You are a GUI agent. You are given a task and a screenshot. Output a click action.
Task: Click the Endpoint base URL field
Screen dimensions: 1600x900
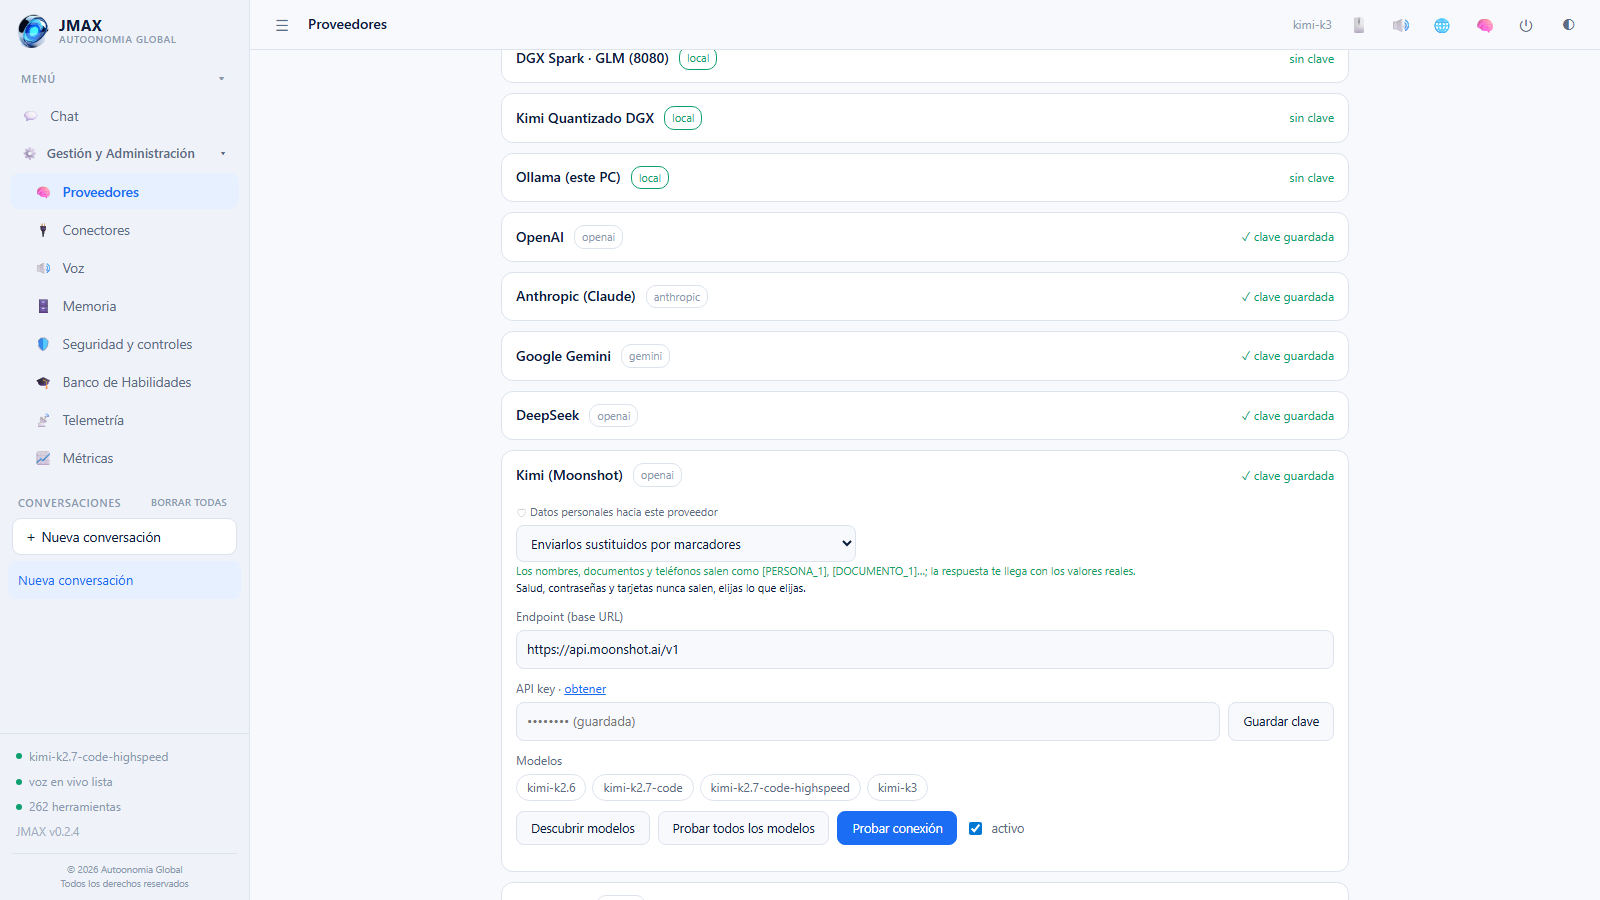click(925, 649)
